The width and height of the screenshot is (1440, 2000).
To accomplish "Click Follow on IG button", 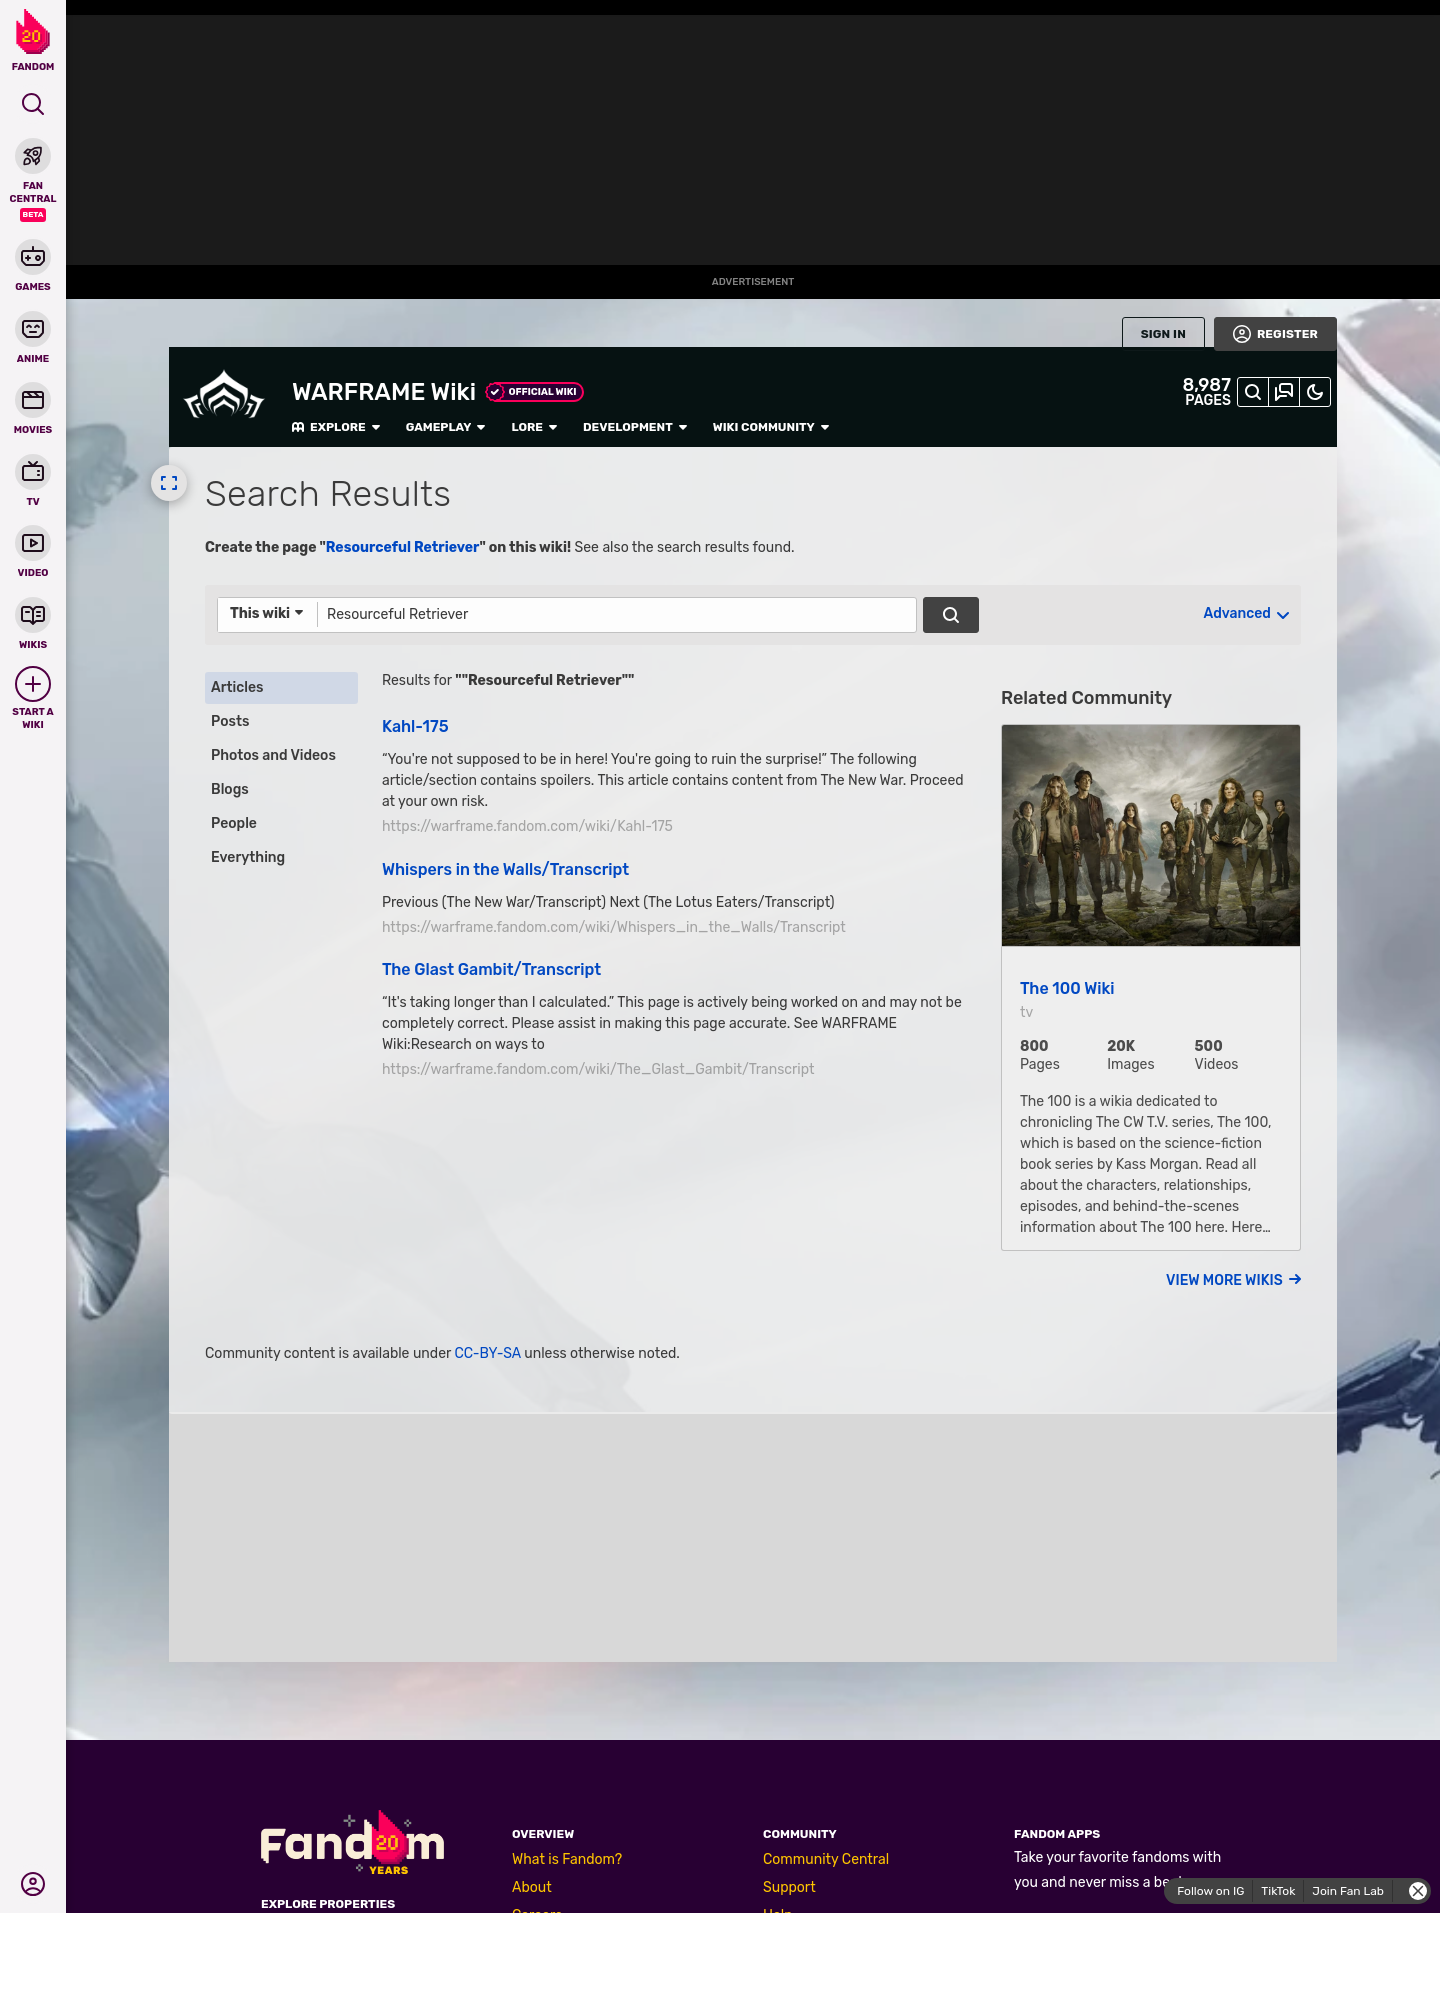I will click(x=1211, y=1891).
